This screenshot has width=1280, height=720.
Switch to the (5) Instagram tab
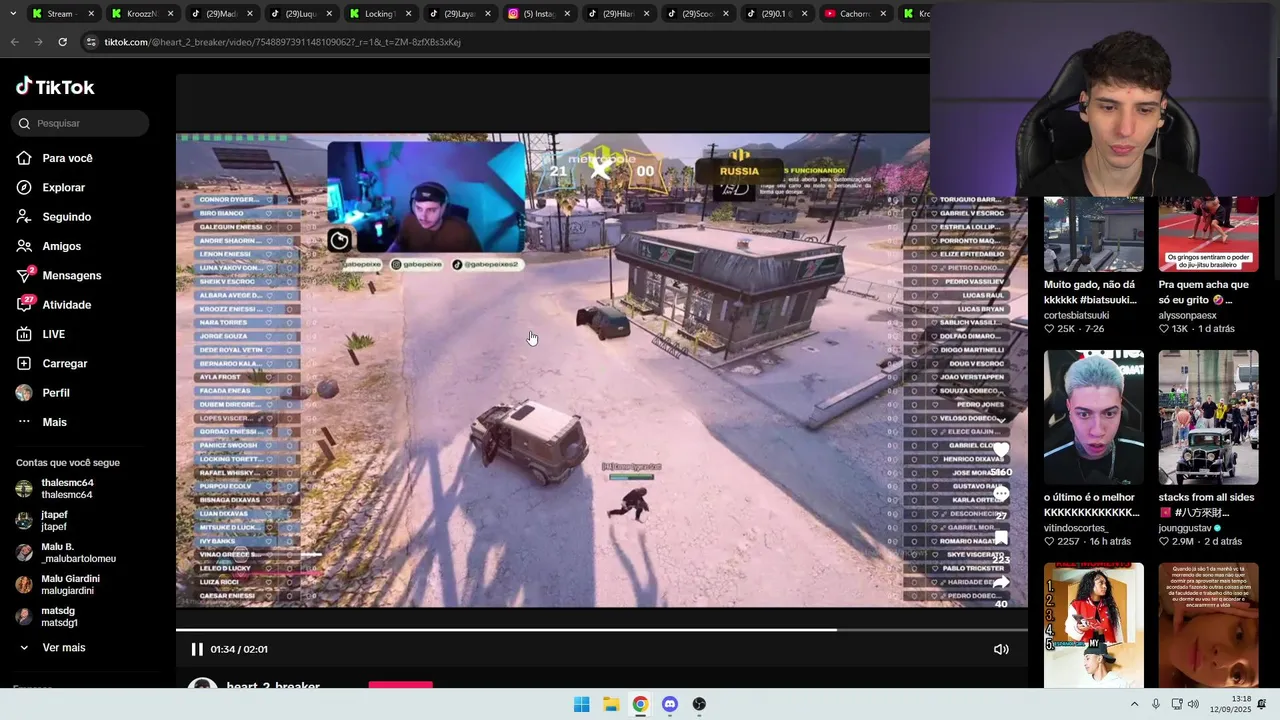click(538, 14)
